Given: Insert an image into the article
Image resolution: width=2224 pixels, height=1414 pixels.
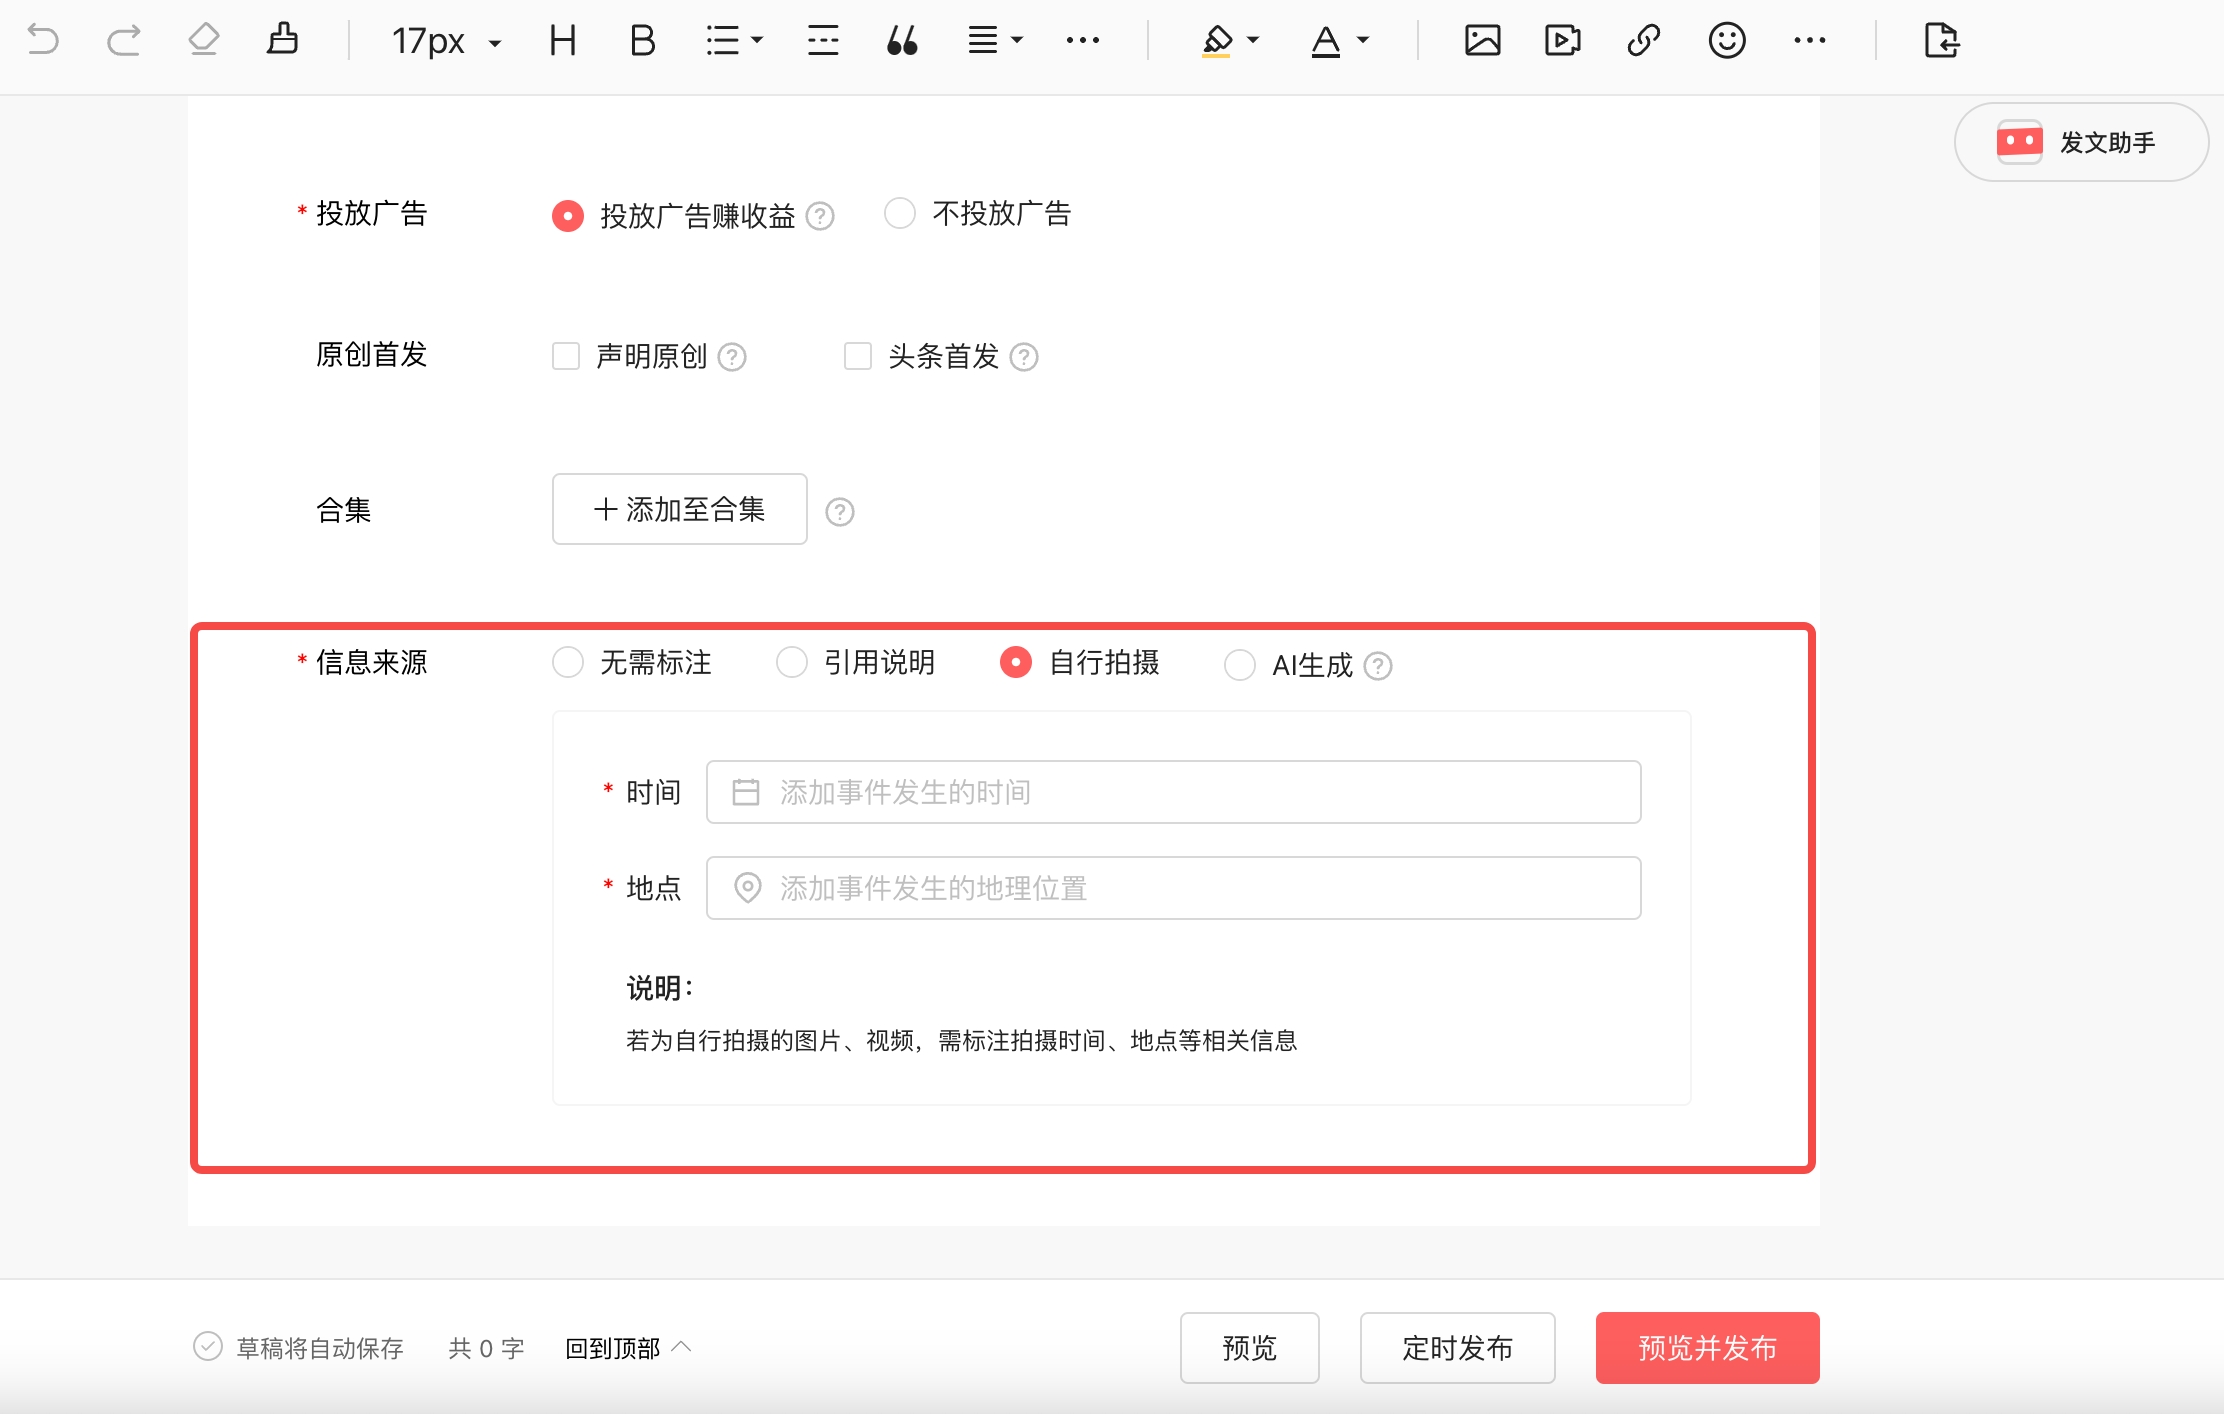Looking at the screenshot, I should click(1484, 40).
